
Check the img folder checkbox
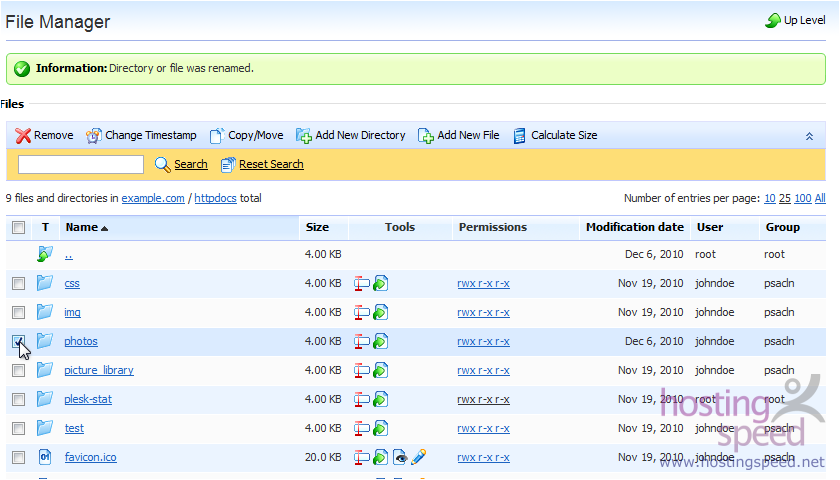pyautogui.click(x=19, y=312)
